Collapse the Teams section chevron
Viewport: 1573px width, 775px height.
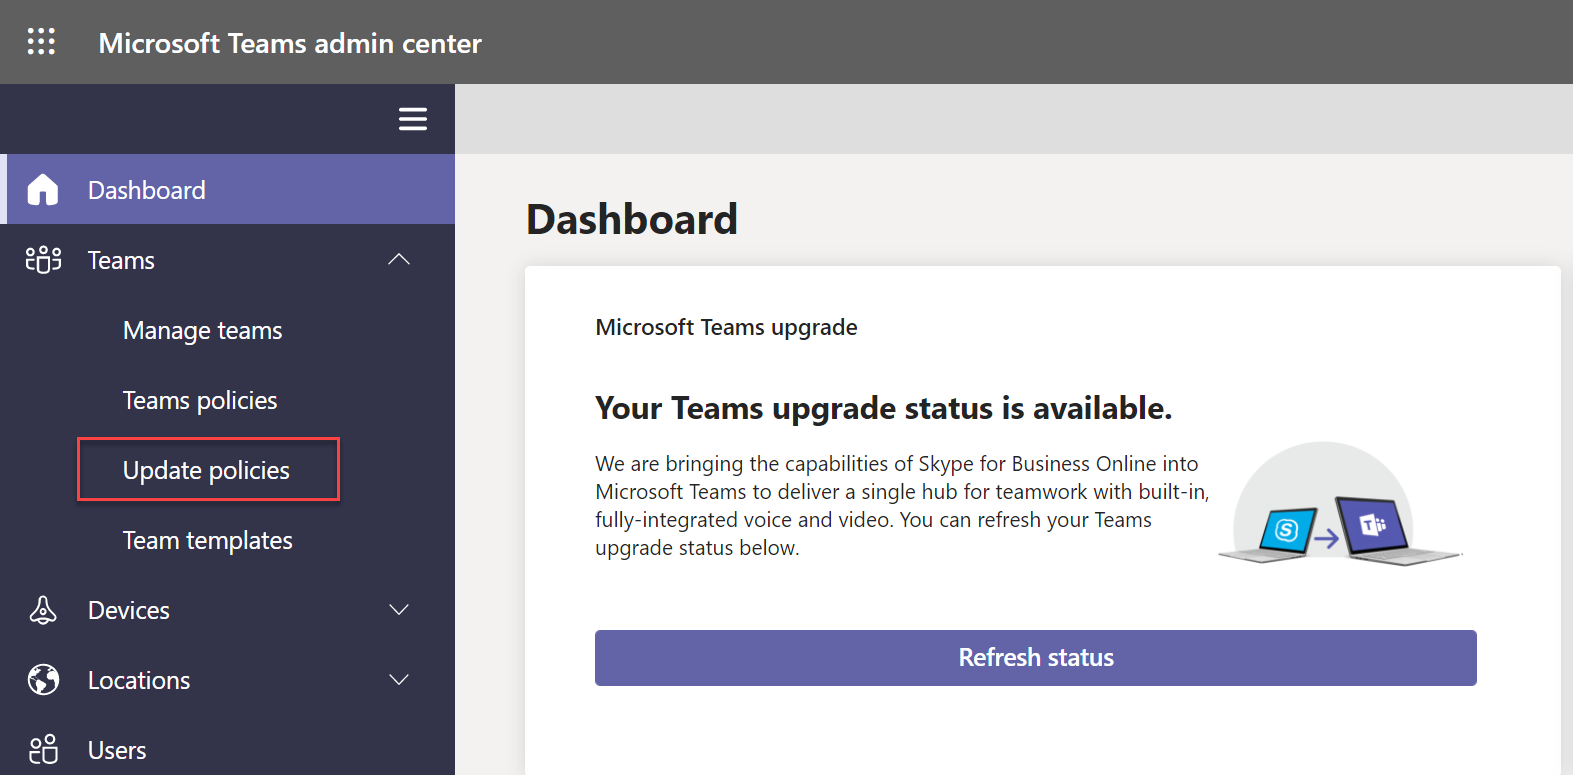(x=399, y=260)
